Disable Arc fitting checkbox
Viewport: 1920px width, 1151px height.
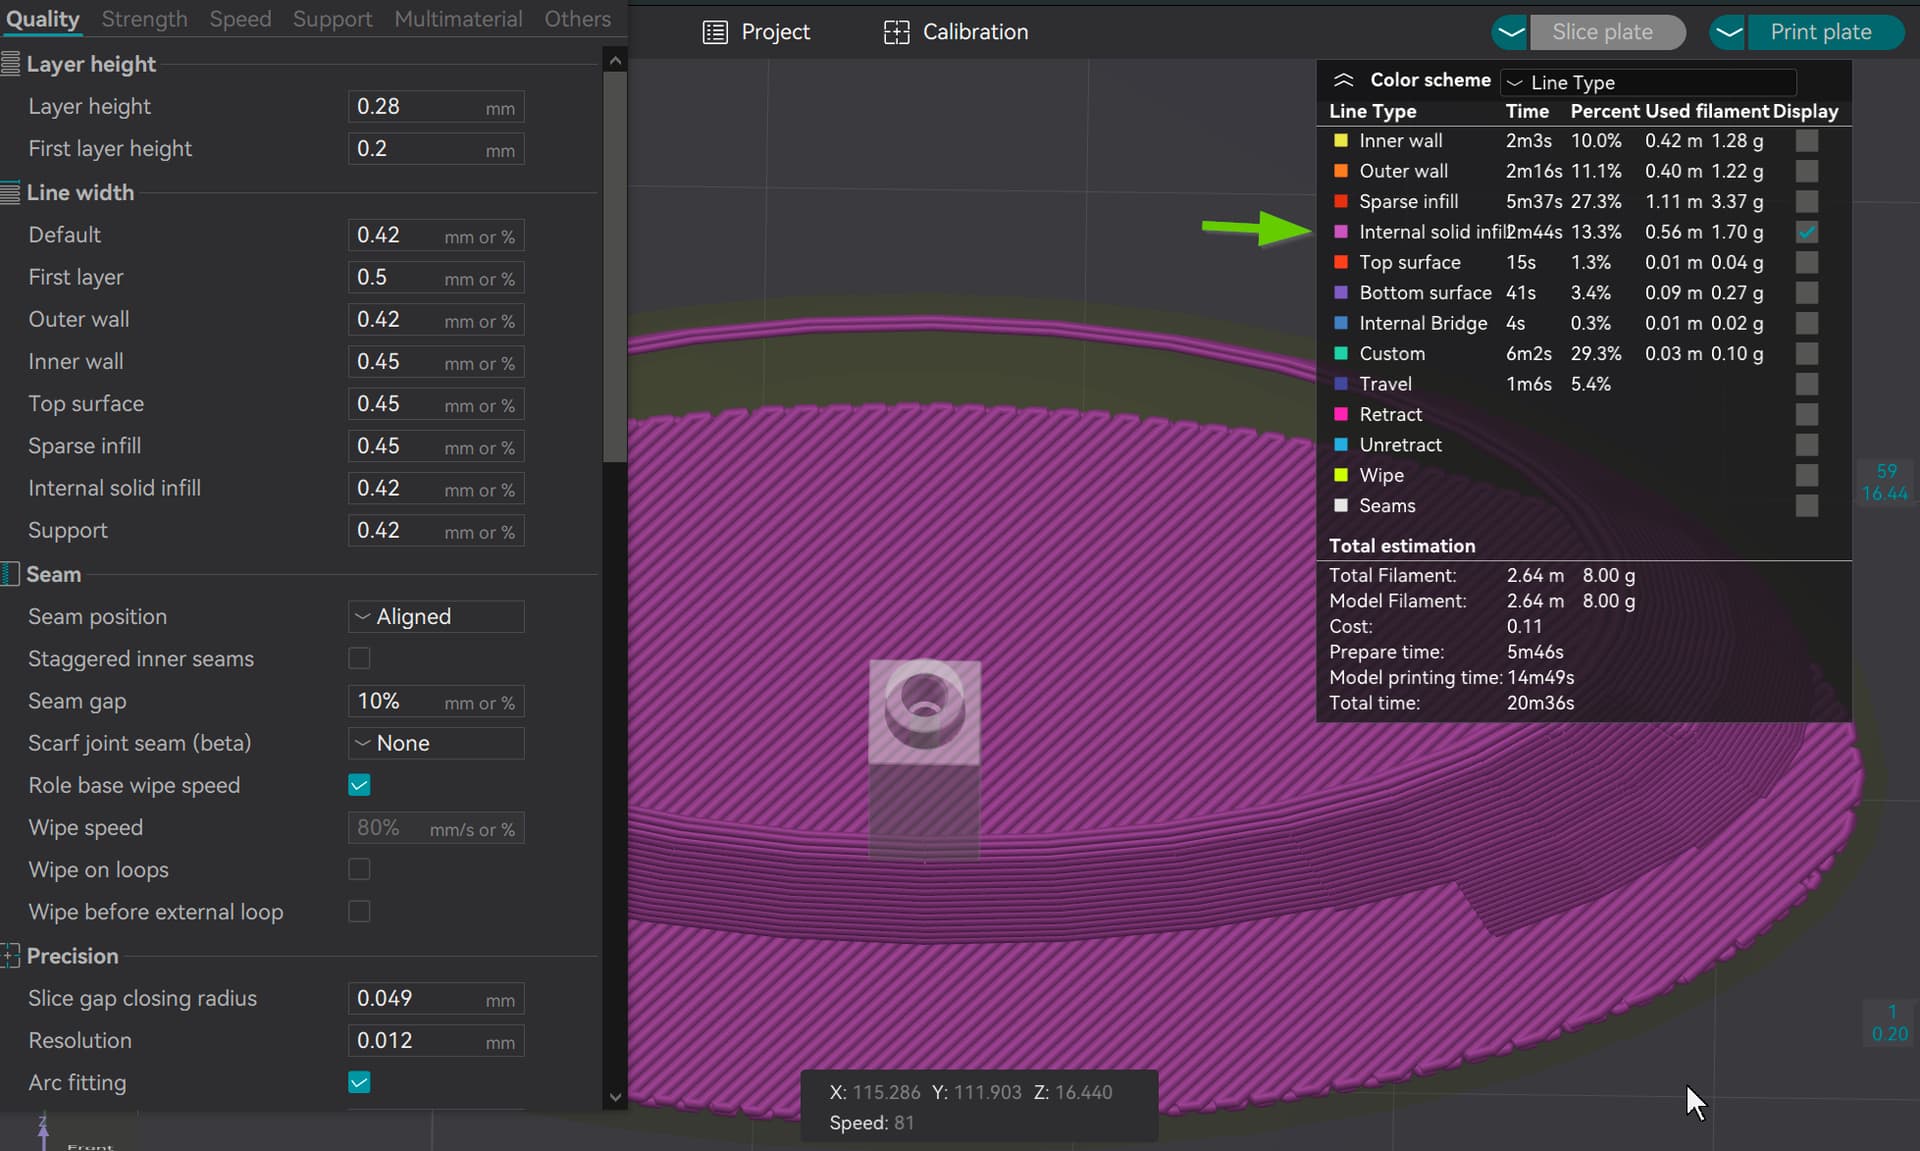359,1082
